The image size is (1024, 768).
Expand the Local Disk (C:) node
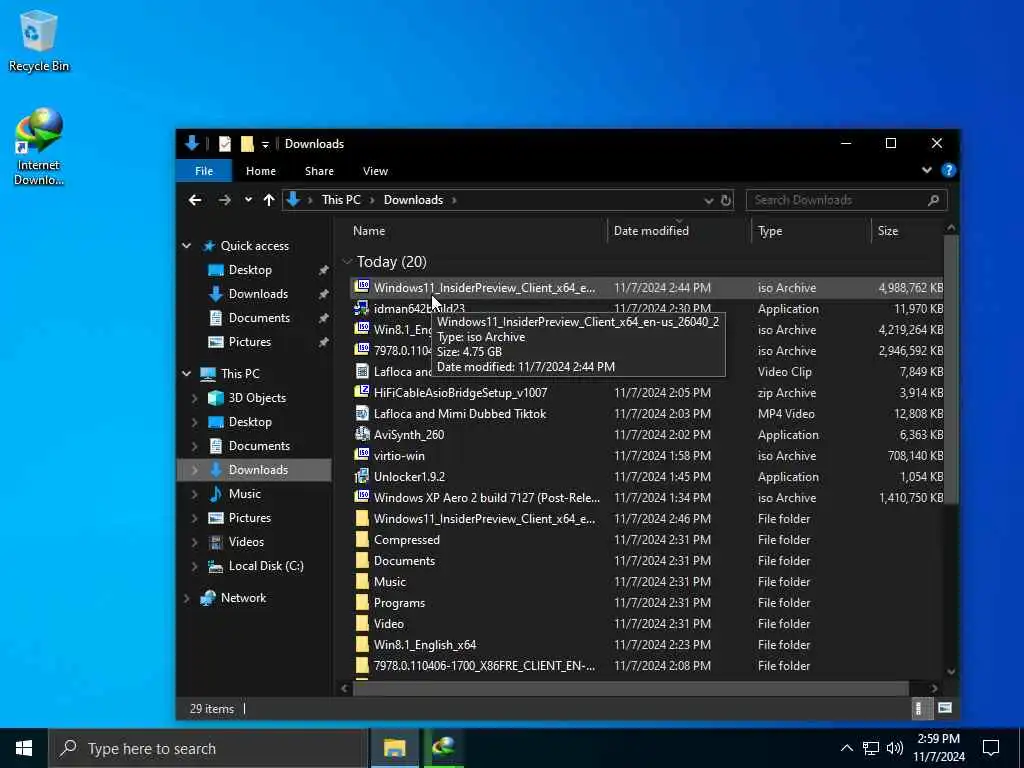(x=195, y=567)
